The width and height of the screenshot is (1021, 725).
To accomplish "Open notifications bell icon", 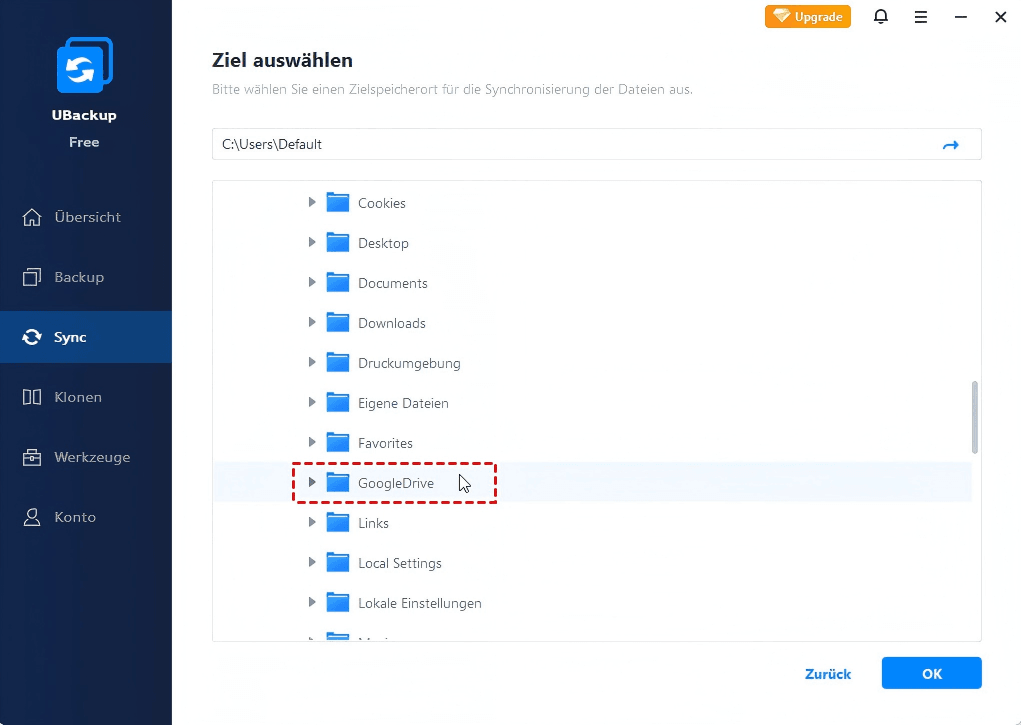I will (881, 17).
